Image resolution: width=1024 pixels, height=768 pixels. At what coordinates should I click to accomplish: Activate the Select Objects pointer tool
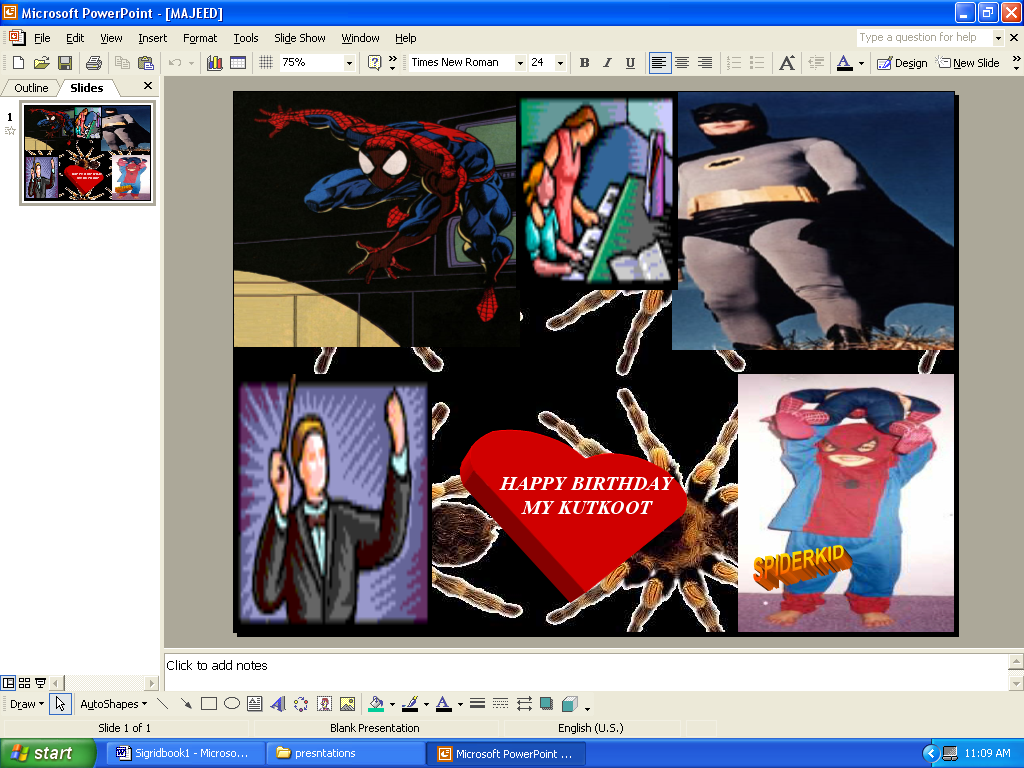point(60,703)
